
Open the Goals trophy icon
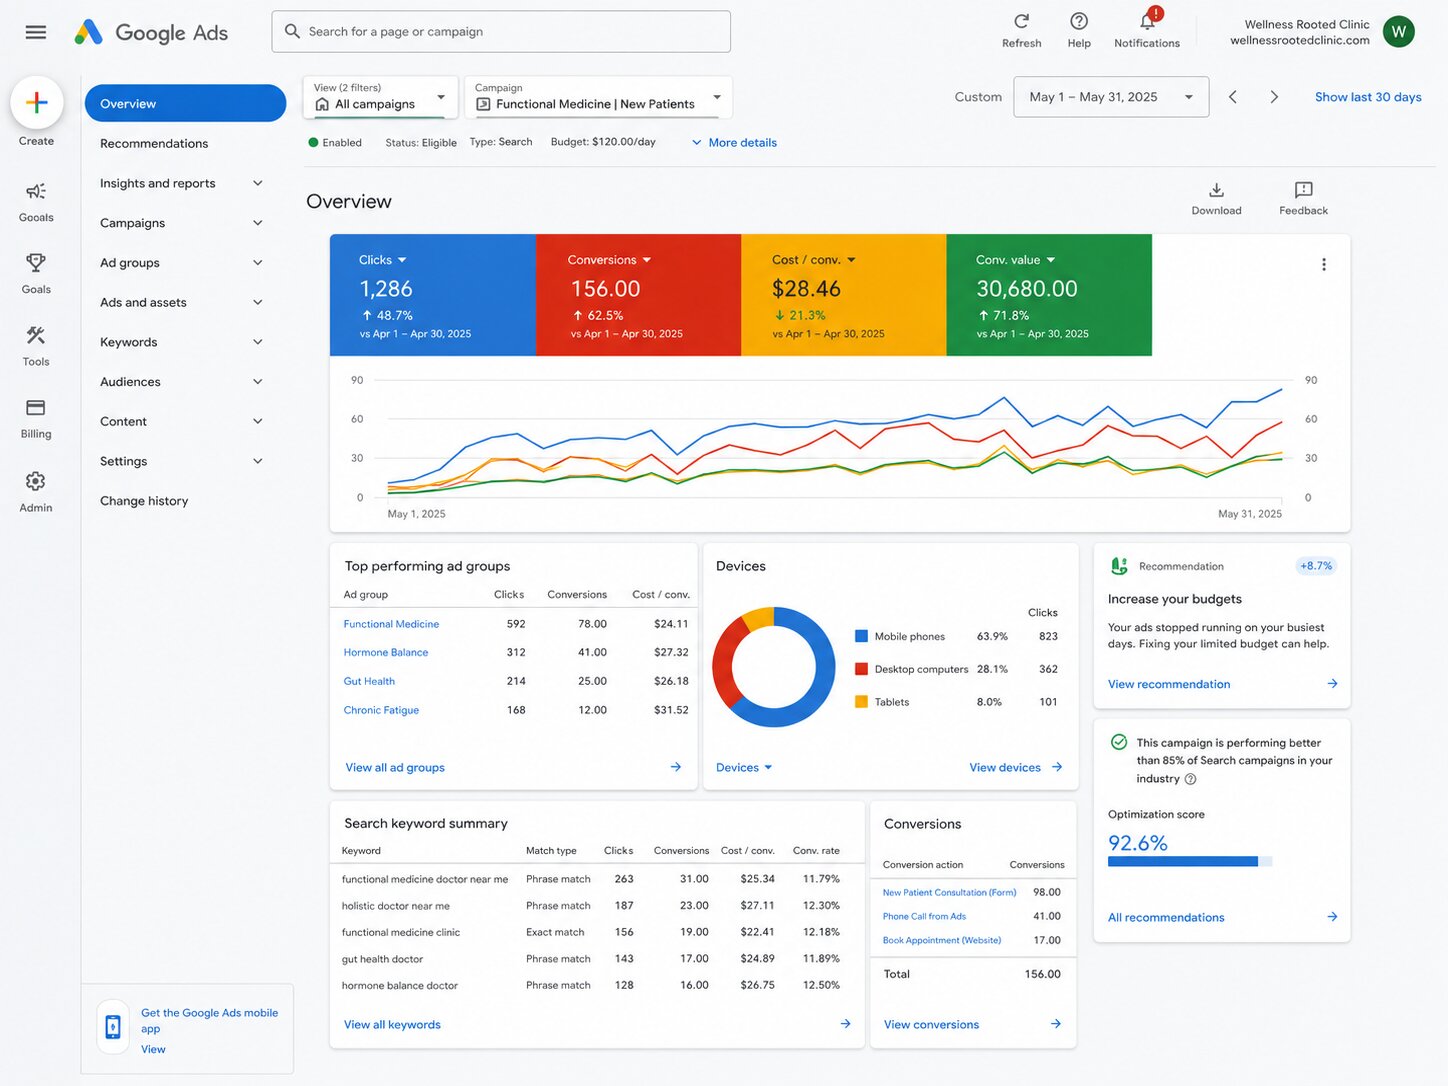36,263
